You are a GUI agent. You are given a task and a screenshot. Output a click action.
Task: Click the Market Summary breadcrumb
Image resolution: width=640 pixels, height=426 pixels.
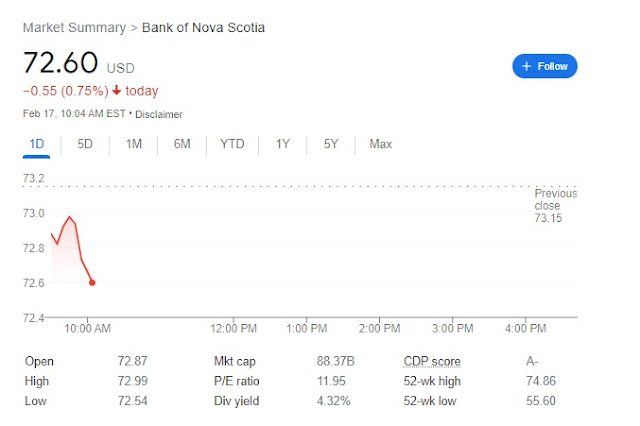(74, 27)
